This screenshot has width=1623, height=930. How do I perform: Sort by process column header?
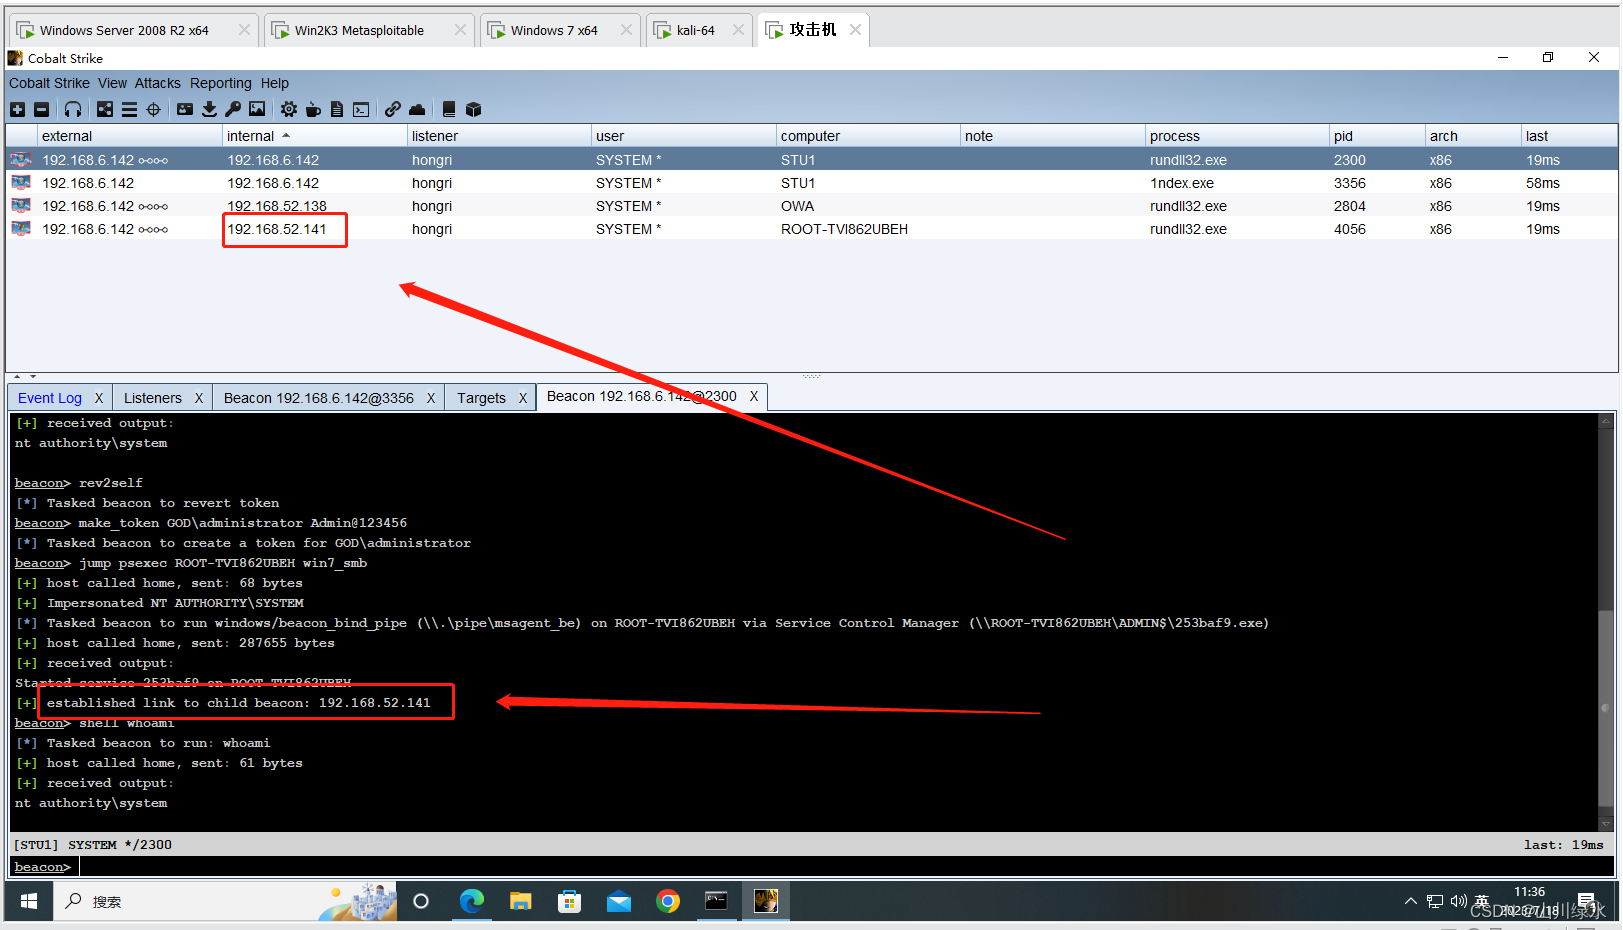point(1238,136)
